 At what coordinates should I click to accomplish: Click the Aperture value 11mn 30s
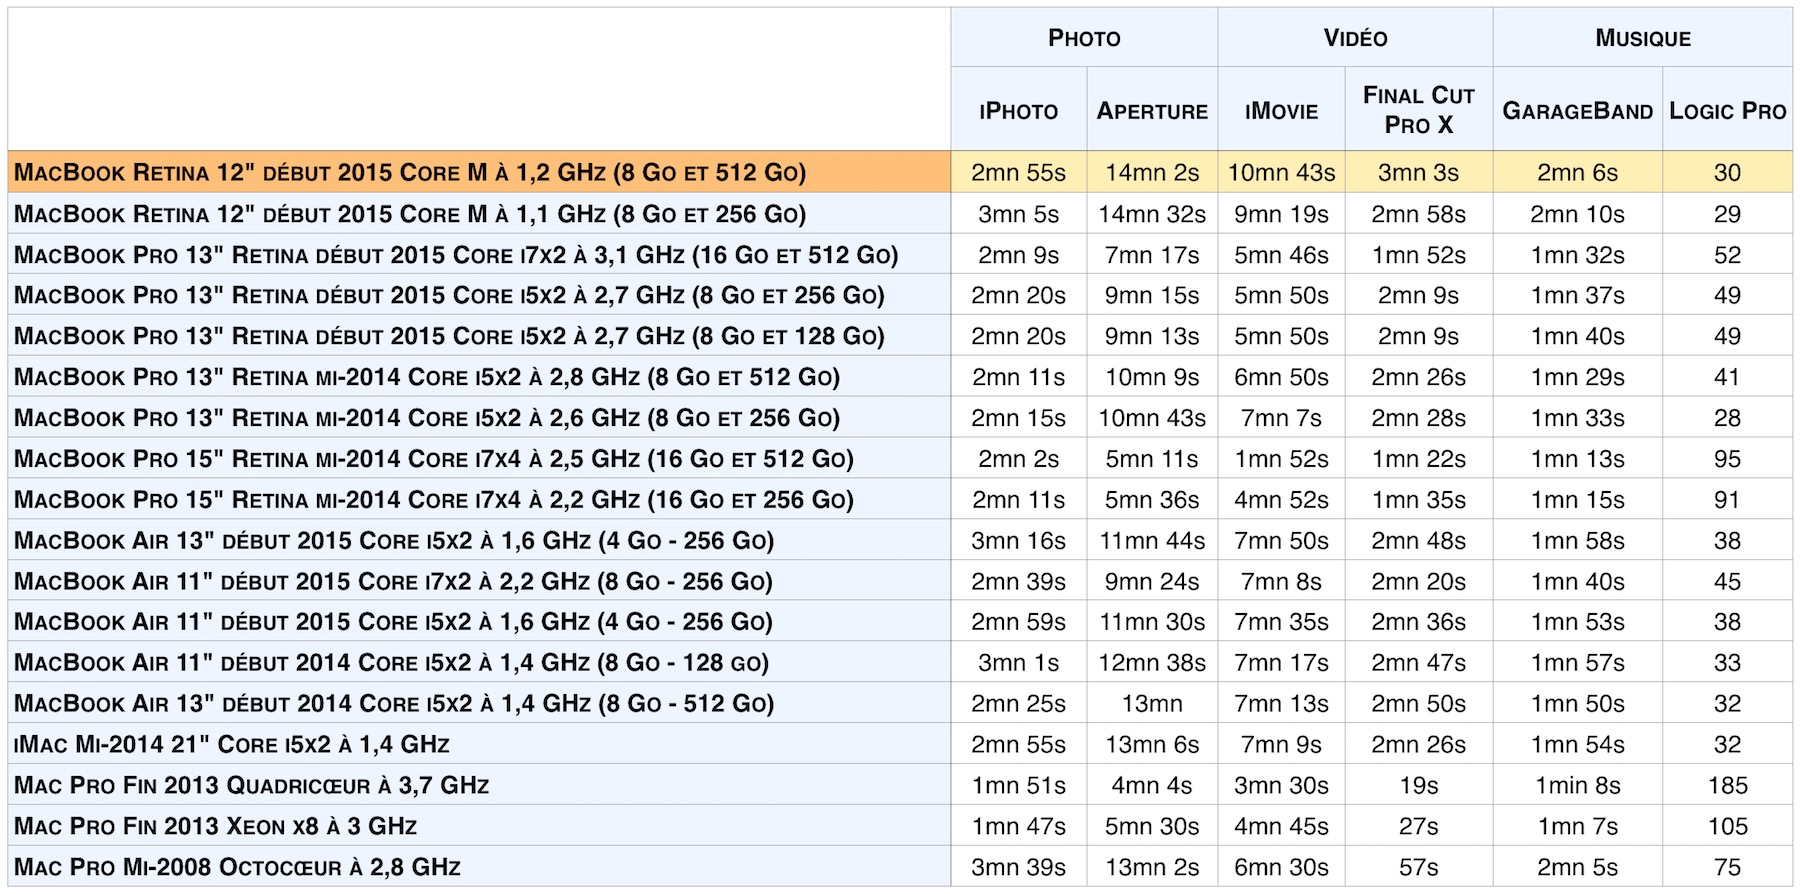point(1152,622)
